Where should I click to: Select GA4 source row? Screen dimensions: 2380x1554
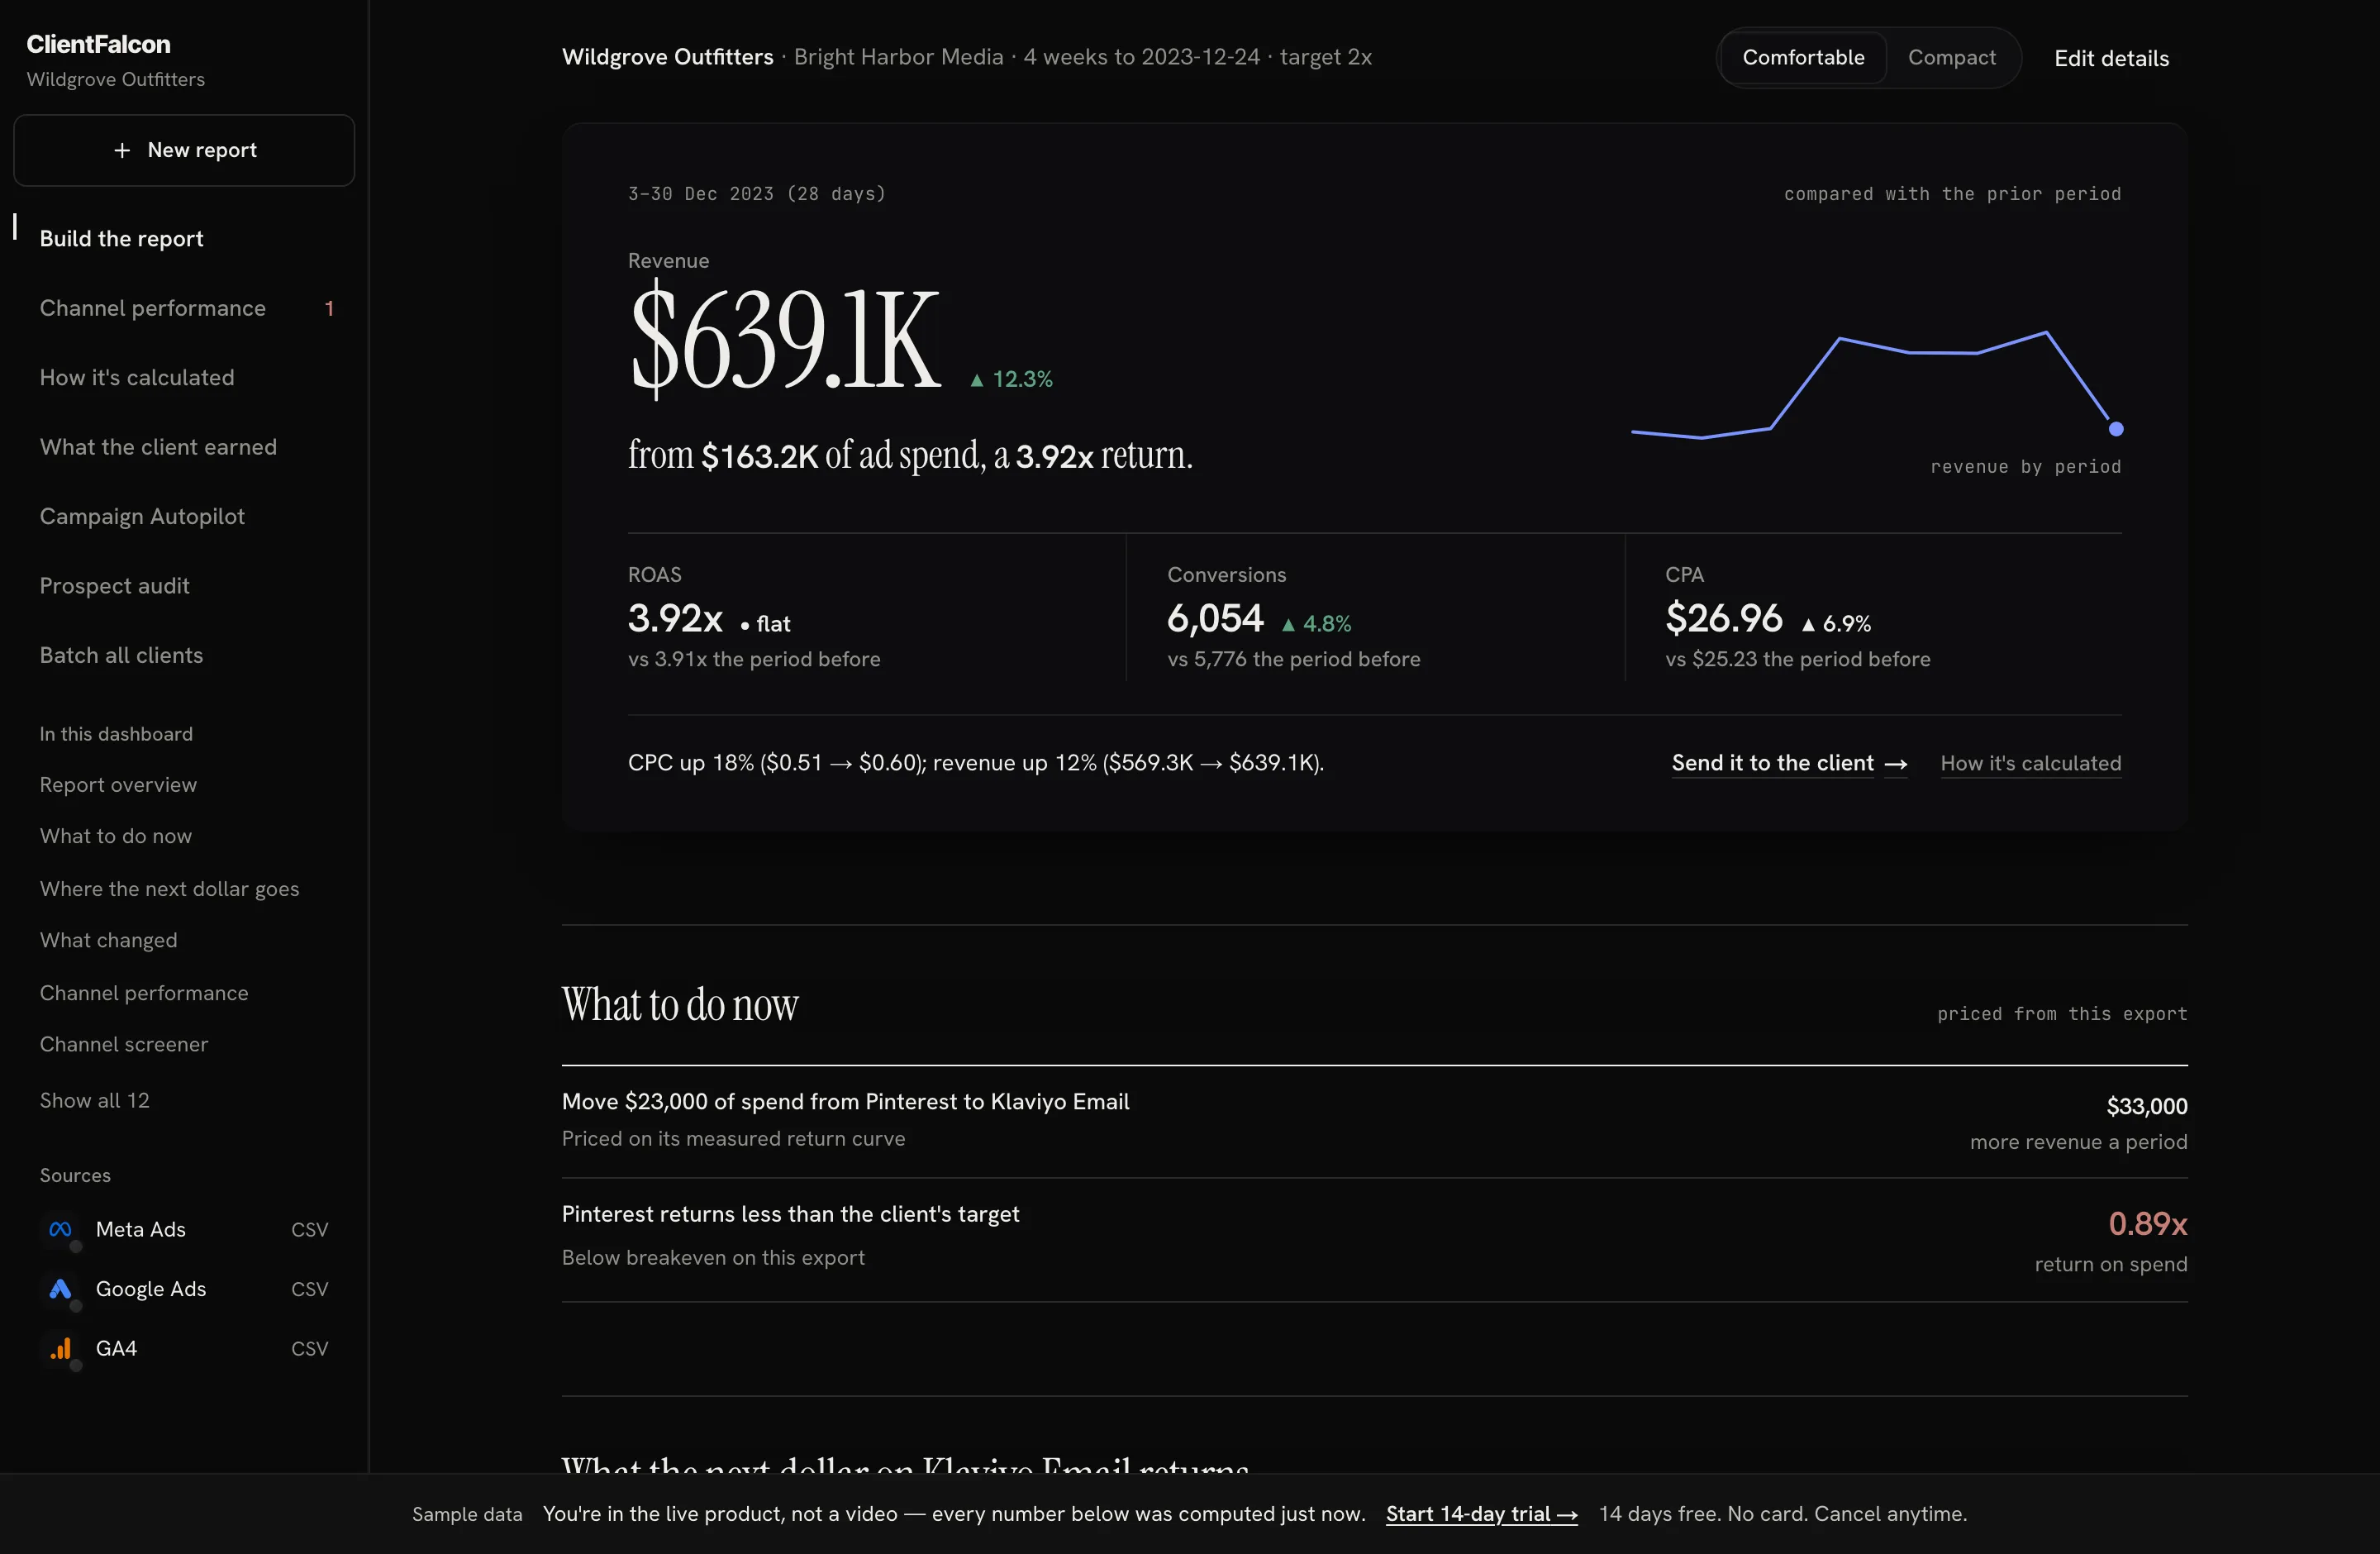point(184,1348)
